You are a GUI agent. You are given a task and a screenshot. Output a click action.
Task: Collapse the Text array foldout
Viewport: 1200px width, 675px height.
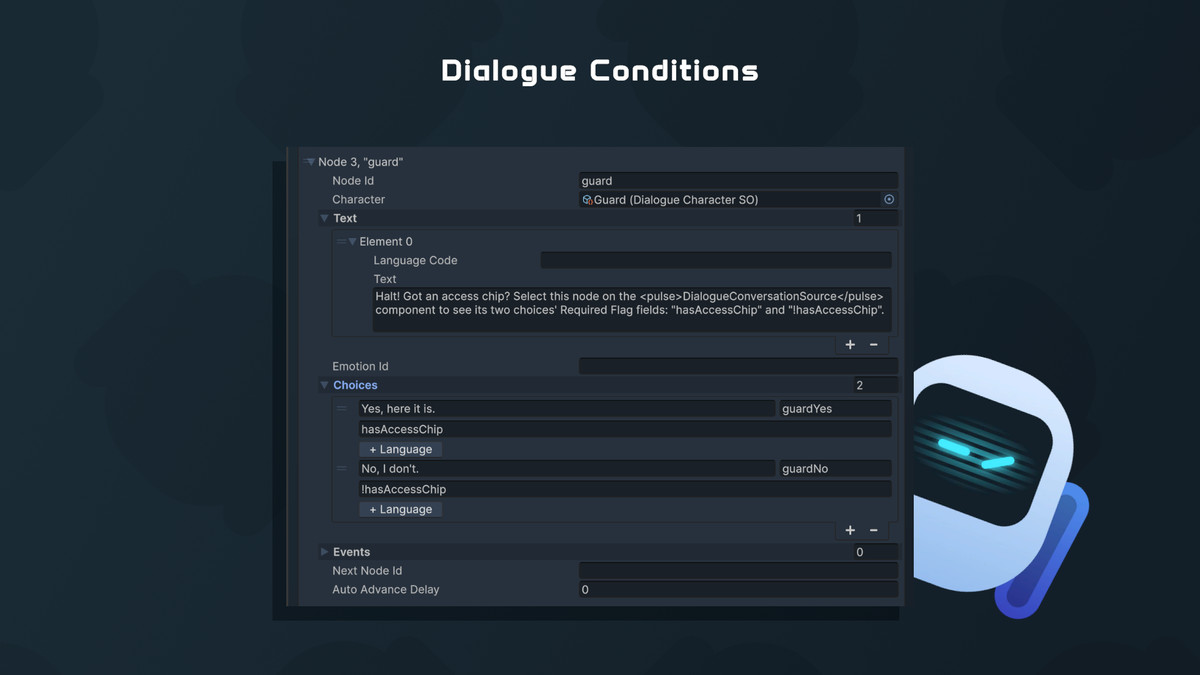(324, 218)
